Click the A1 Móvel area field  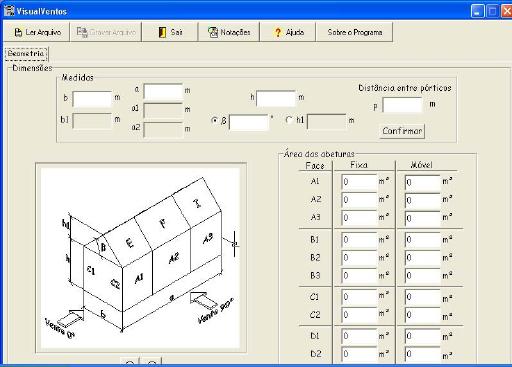[423, 182]
